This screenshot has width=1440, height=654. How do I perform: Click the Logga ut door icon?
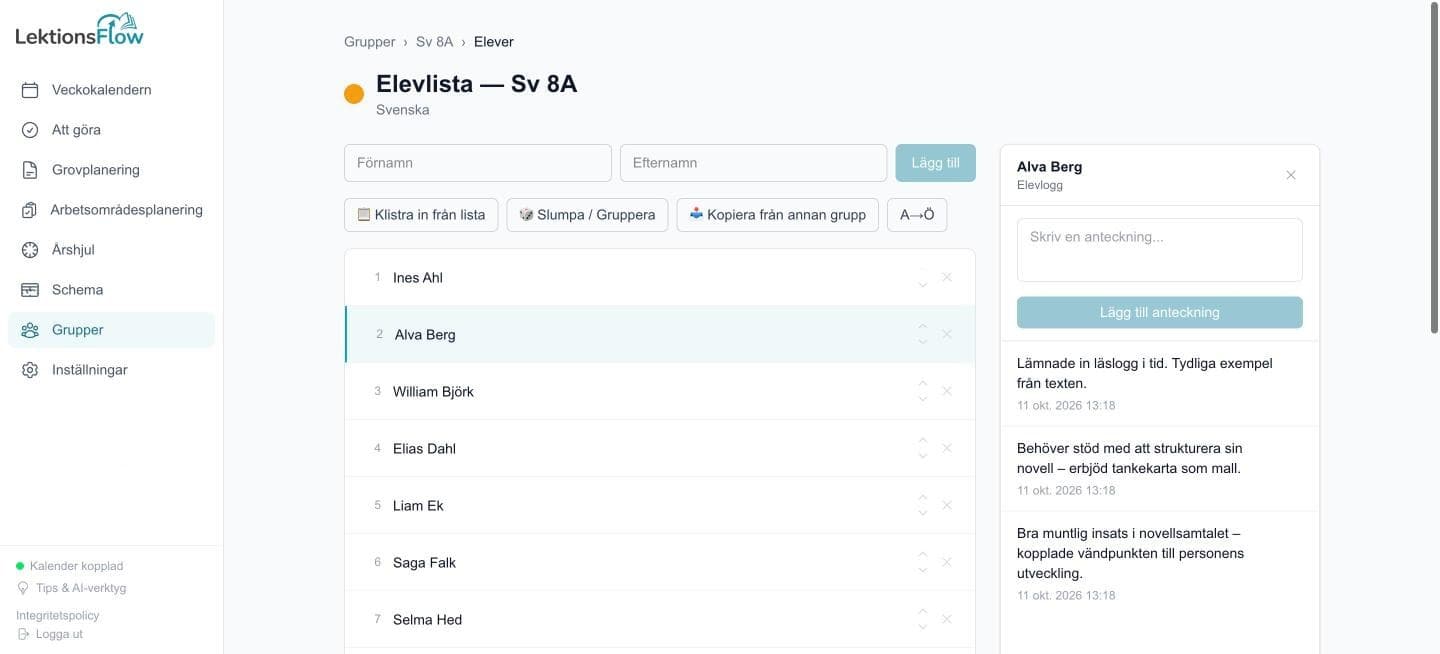tap(23, 634)
